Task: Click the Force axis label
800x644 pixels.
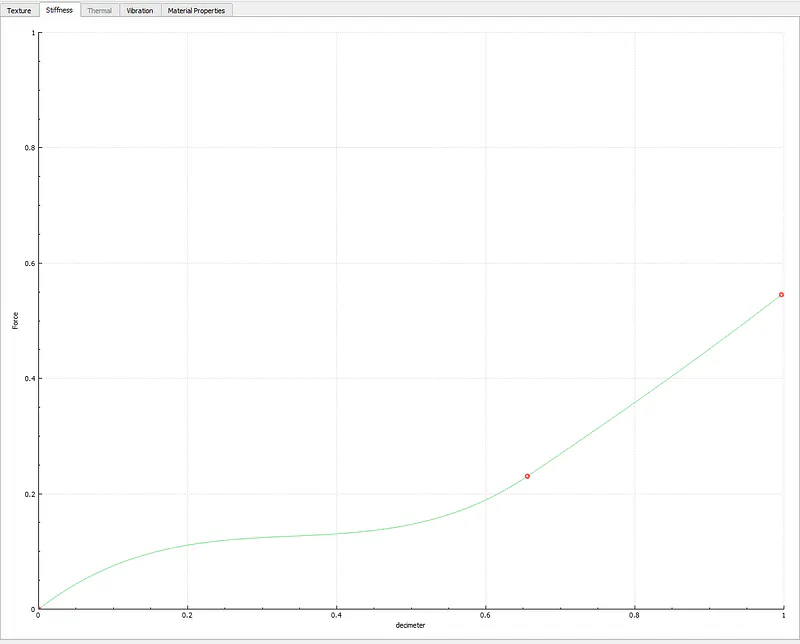Action: tap(15, 320)
